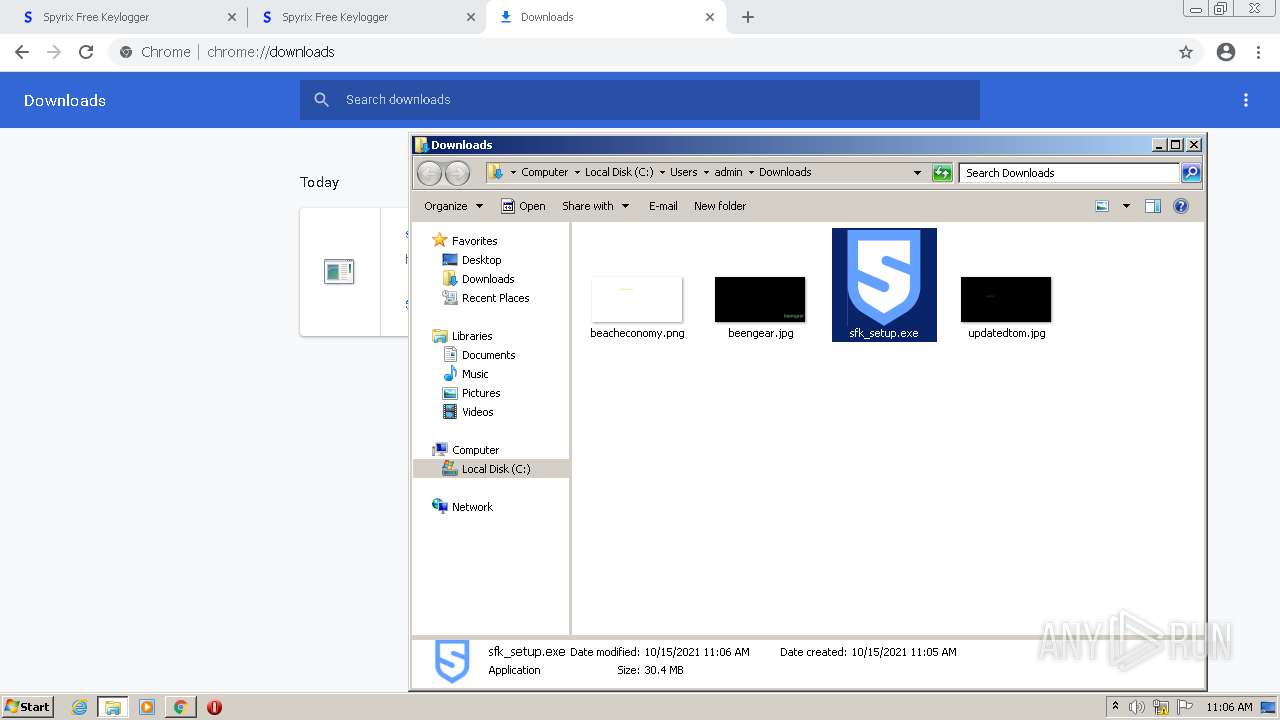This screenshot has width=1280, height=720.
Task: Show hidden system tray icons
Action: [x=1115, y=707]
